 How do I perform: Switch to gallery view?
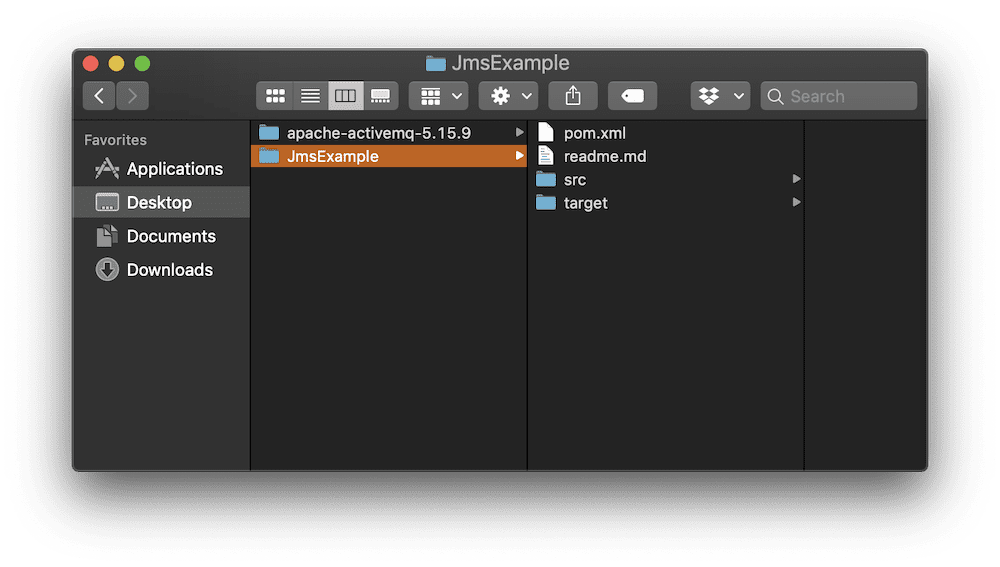coord(381,96)
